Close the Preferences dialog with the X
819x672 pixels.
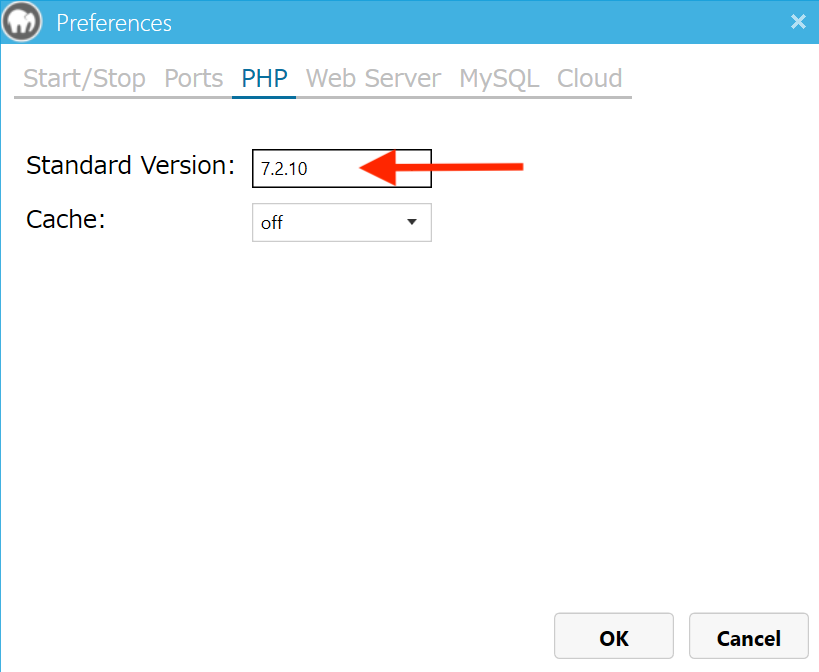798,22
